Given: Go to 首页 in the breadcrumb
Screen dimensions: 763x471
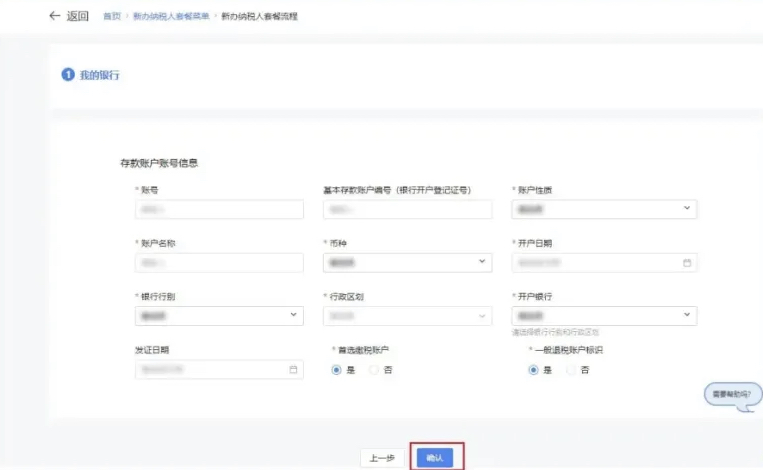Looking at the screenshot, I should click(111, 17).
